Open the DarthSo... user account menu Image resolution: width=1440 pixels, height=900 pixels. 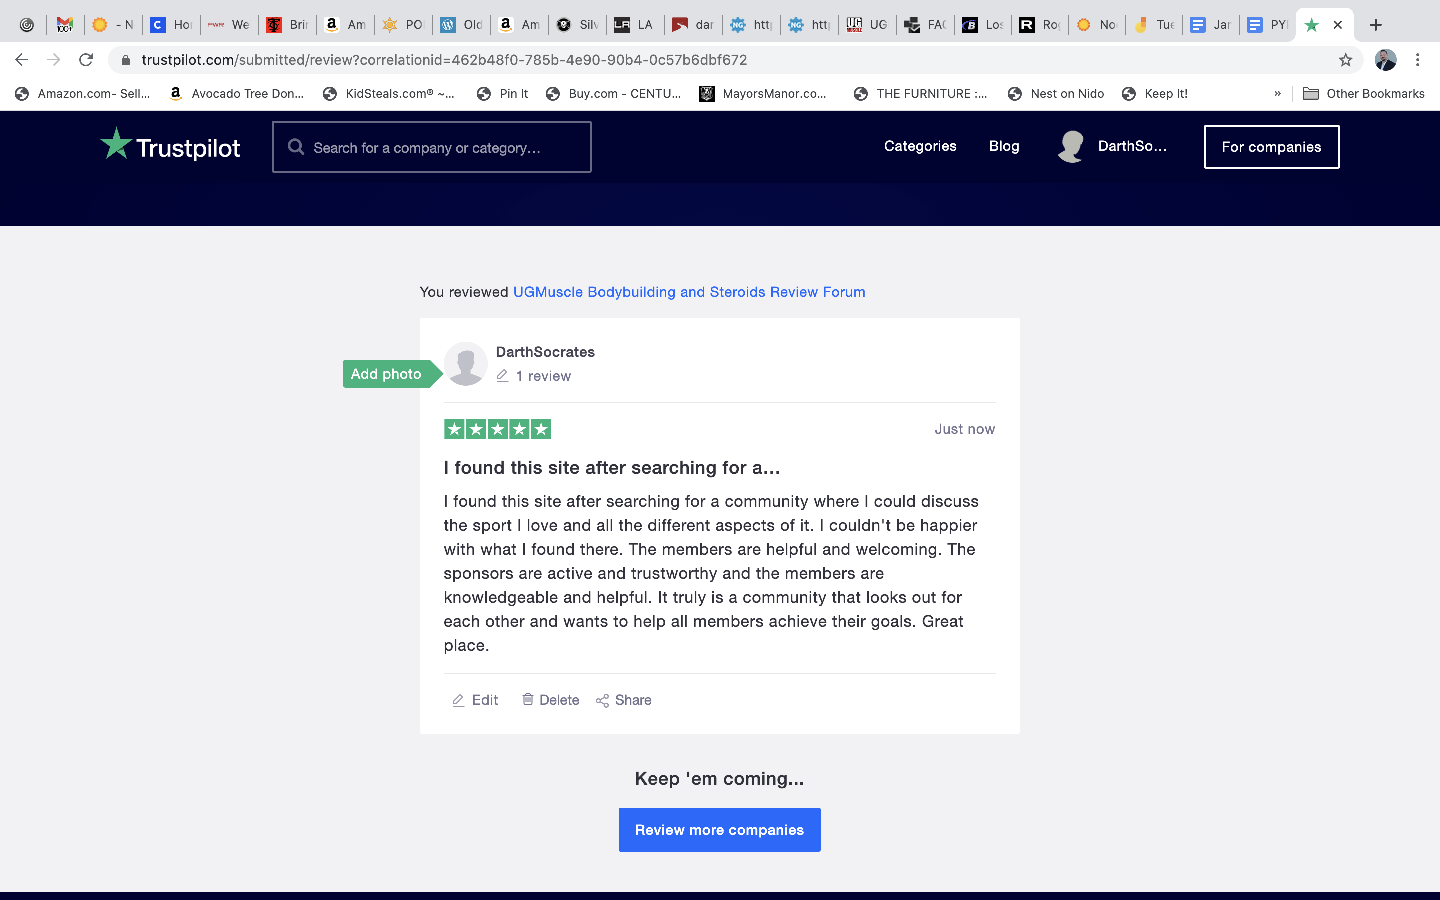1112,147
